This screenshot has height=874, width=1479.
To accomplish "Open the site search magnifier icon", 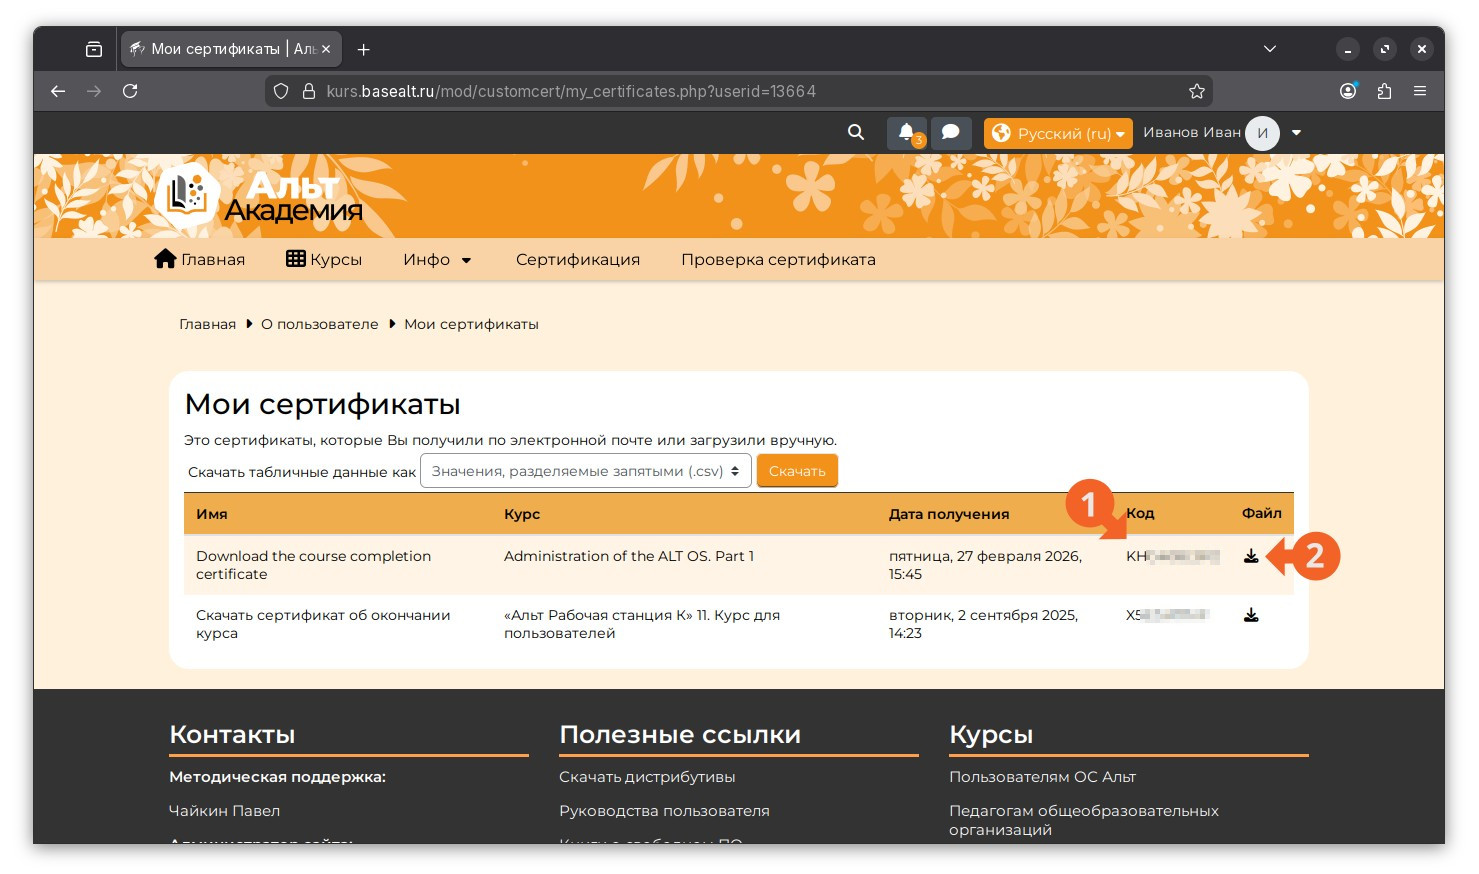I will (856, 132).
